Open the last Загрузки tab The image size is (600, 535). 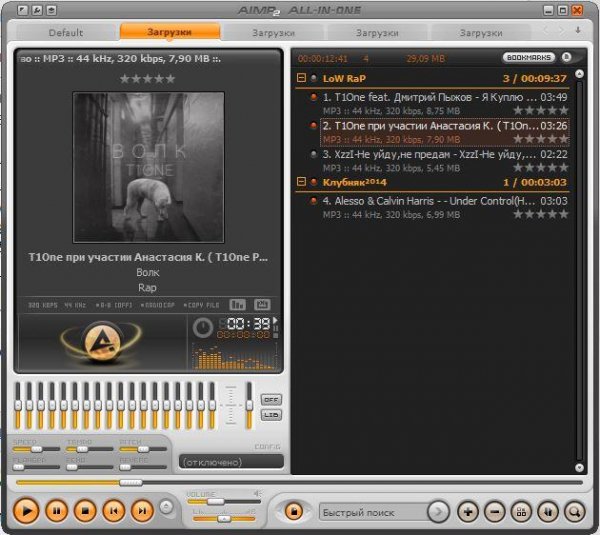481,33
